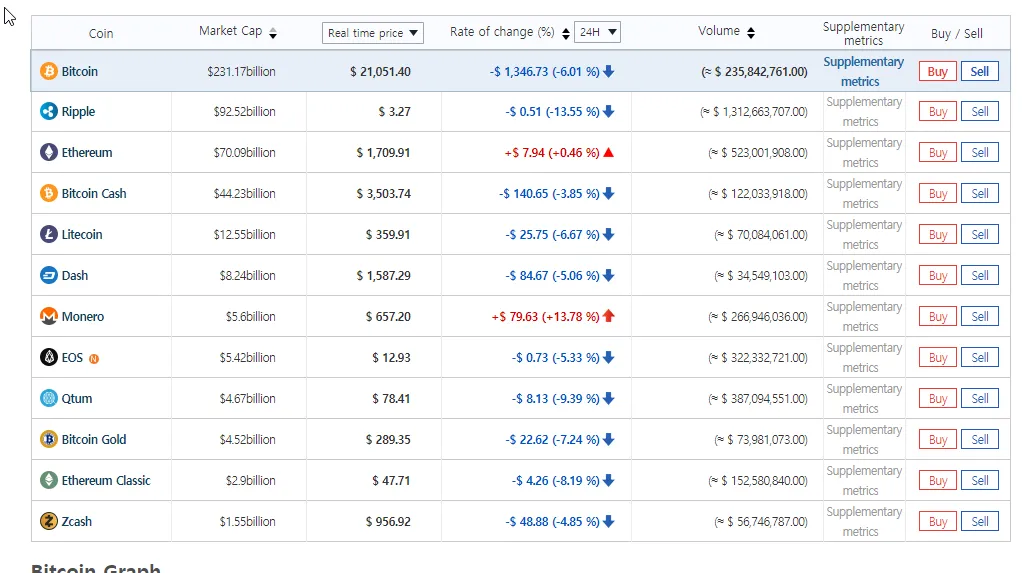This screenshot has width=1022, height=573.
Task: Buy Bitcoin Cash
Action: point(938,194)
